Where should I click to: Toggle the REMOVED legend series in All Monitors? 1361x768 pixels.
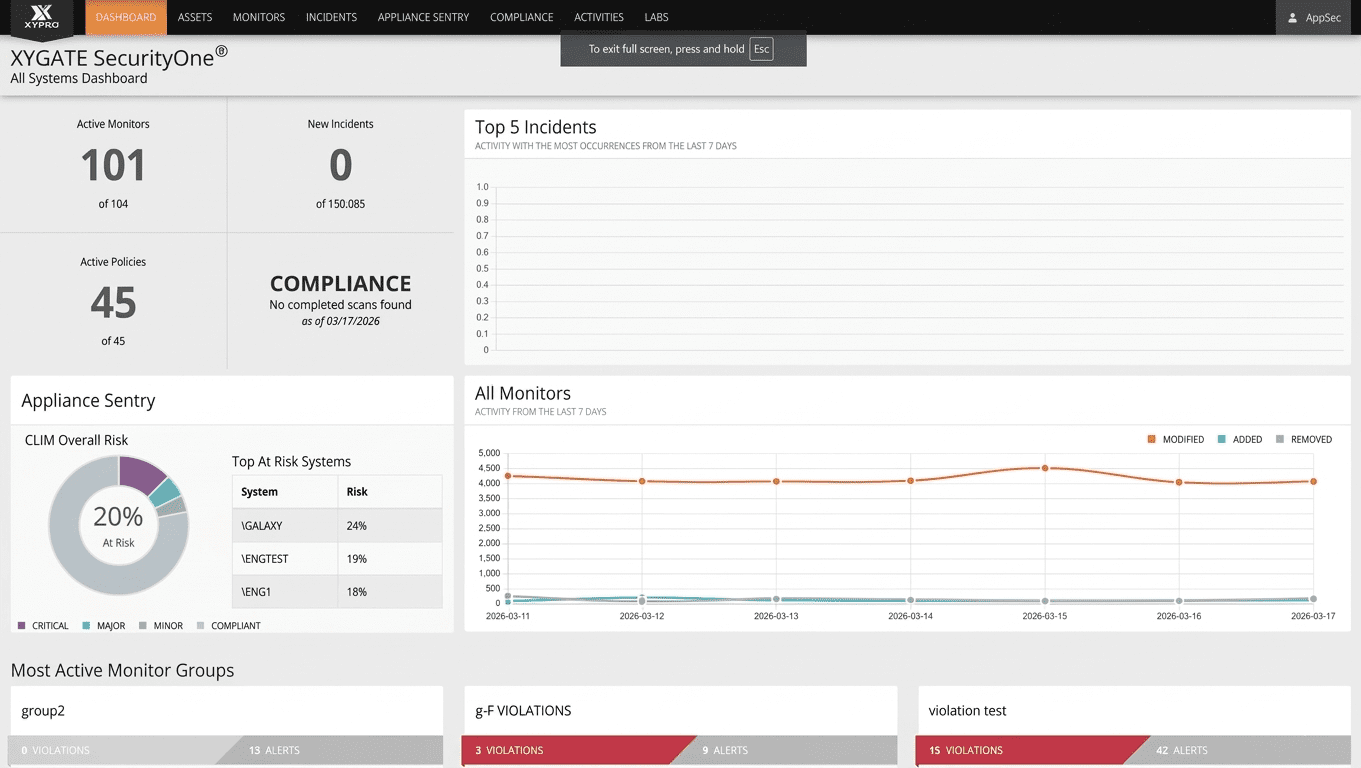click(x=1304, y=440)
